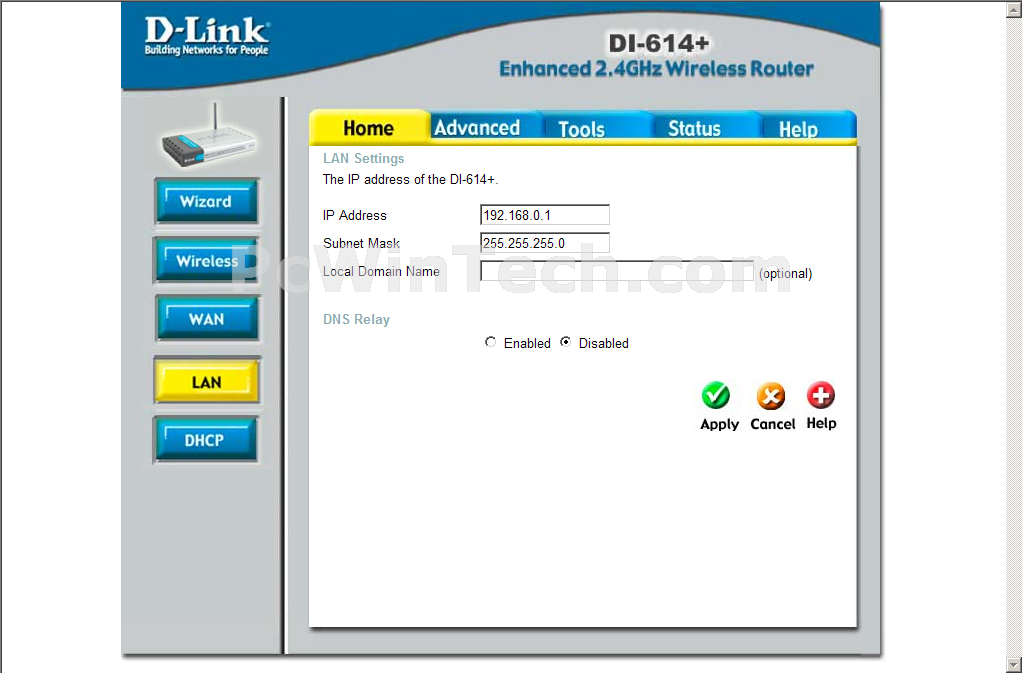Screen dimensions: 1022x673
Task: Focus the IP Address field
Action: pyautogui.click(x=545, y=215)
